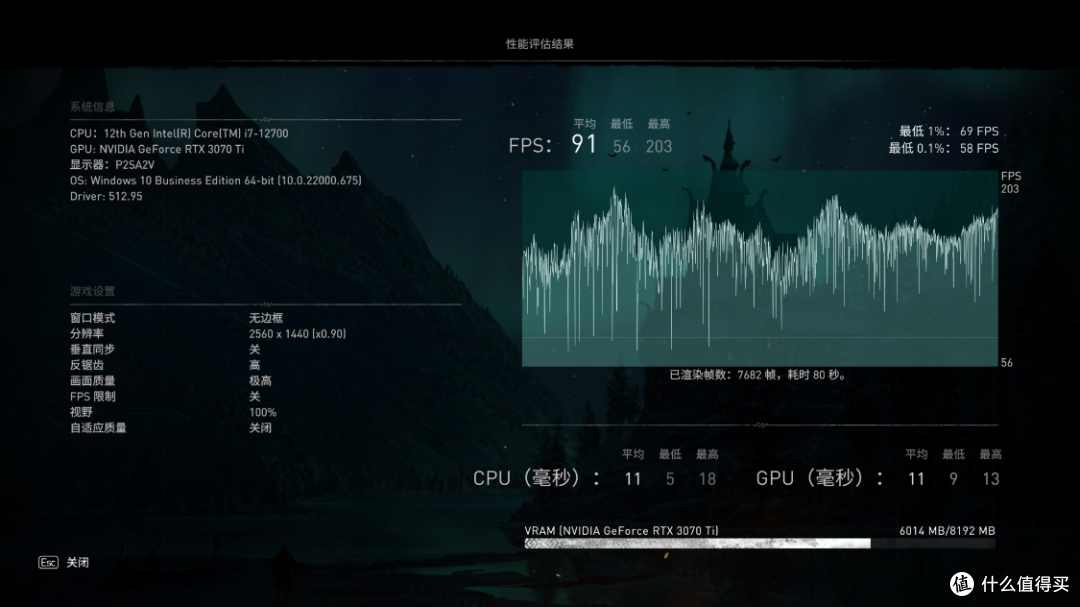
Task: Click the Esc key icon to close
Action: pos(48,563)
